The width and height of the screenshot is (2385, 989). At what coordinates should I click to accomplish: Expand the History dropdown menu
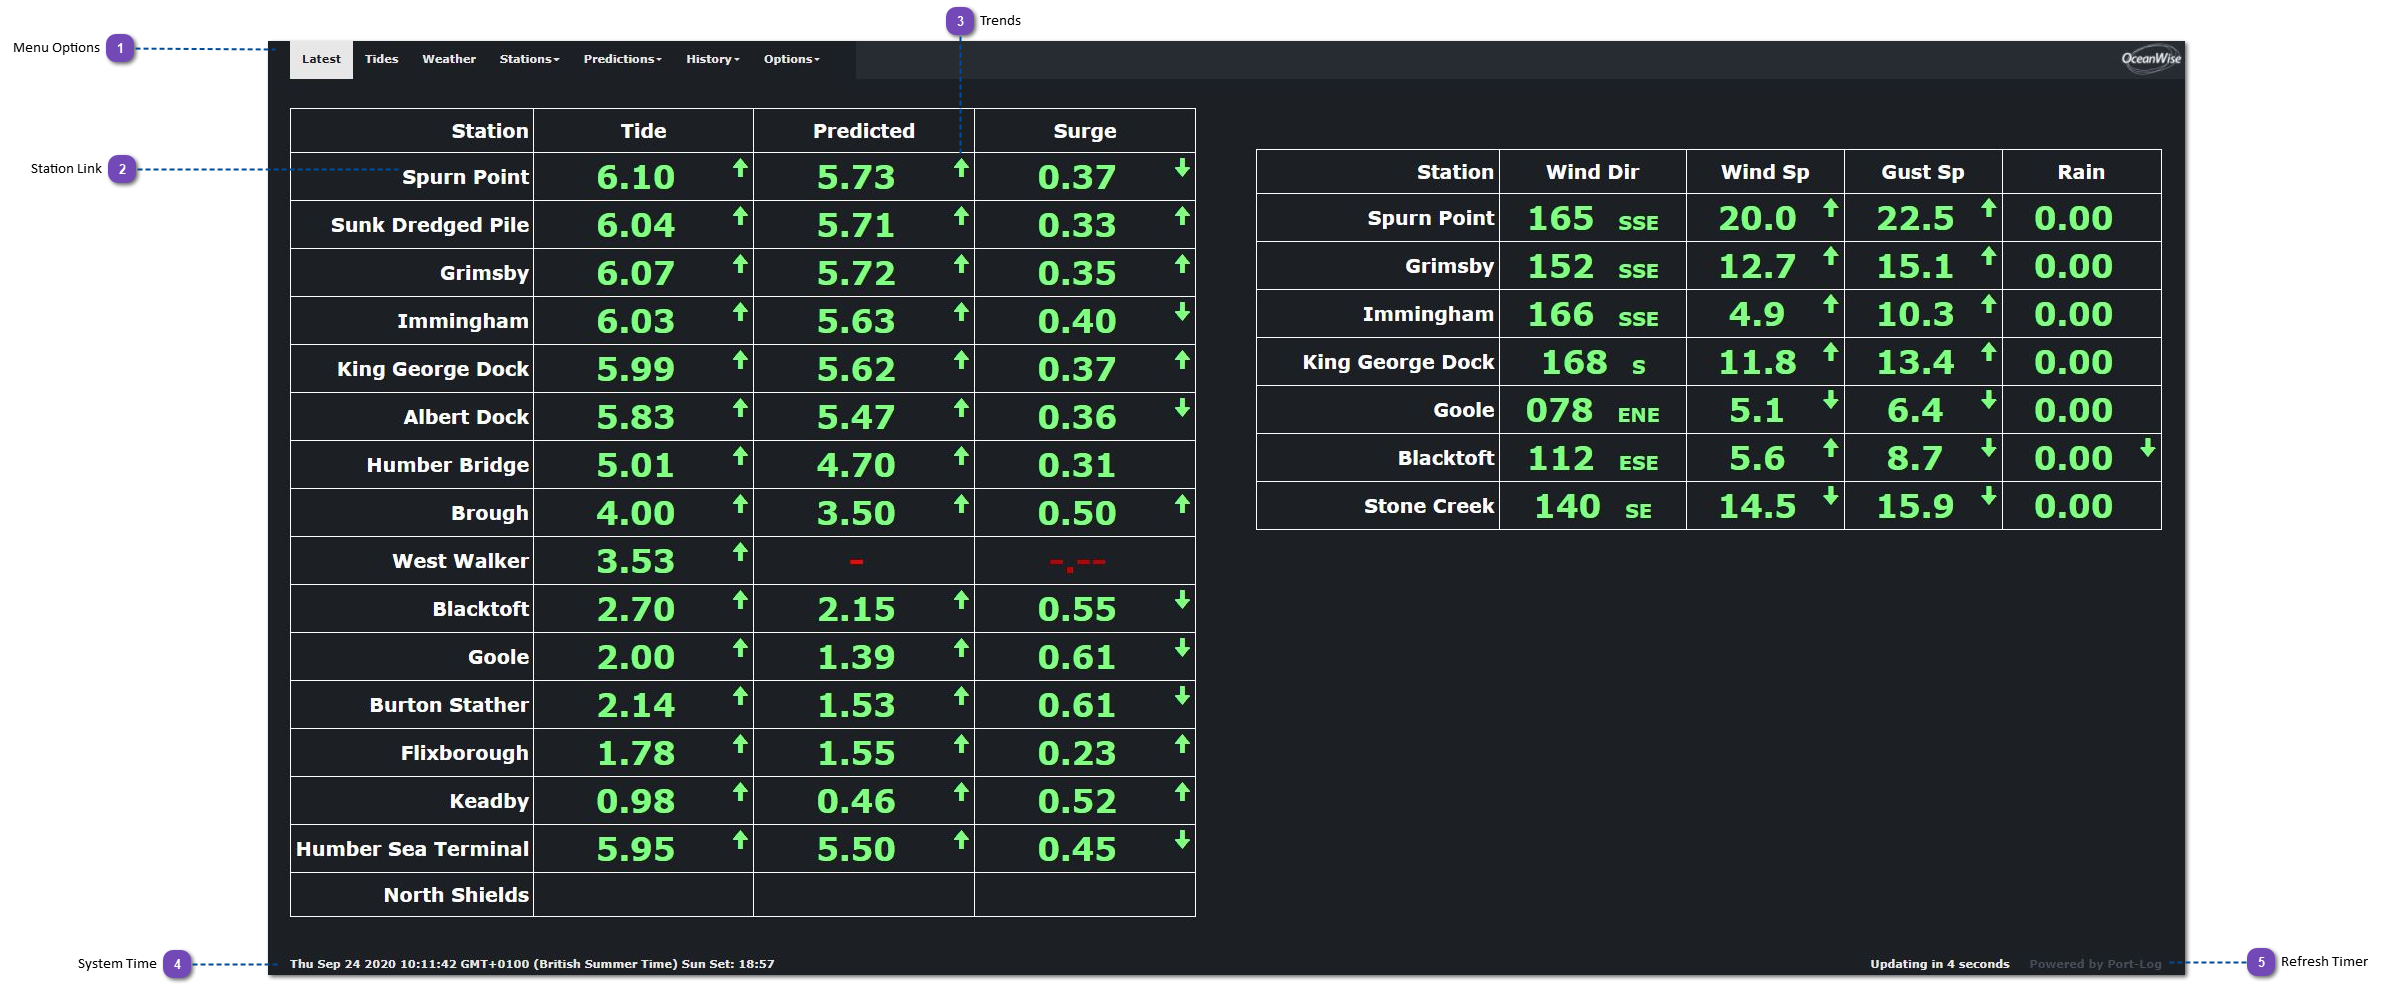(712, 60)
